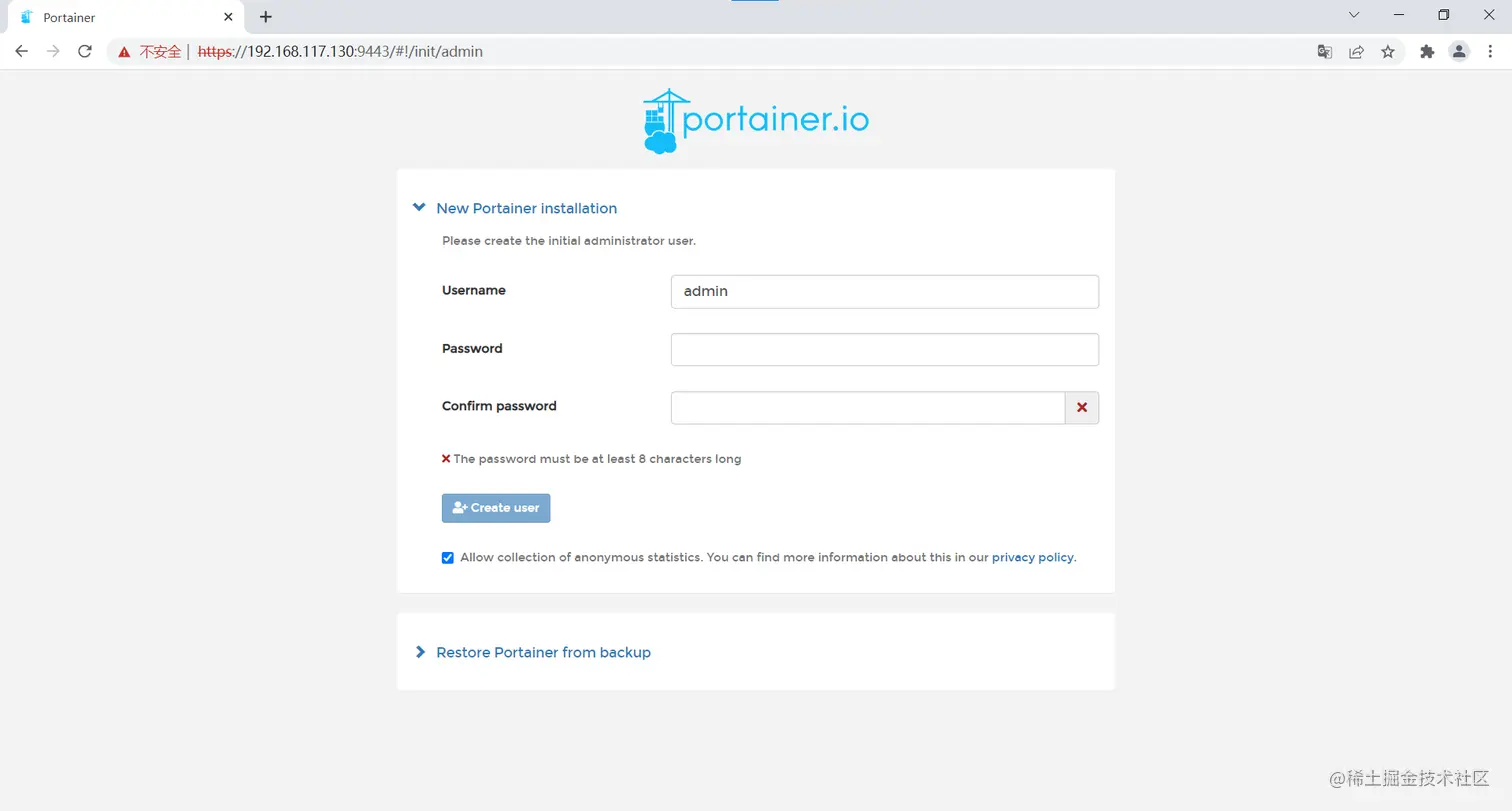Minimize the browser window

[x=1399, y=15]
